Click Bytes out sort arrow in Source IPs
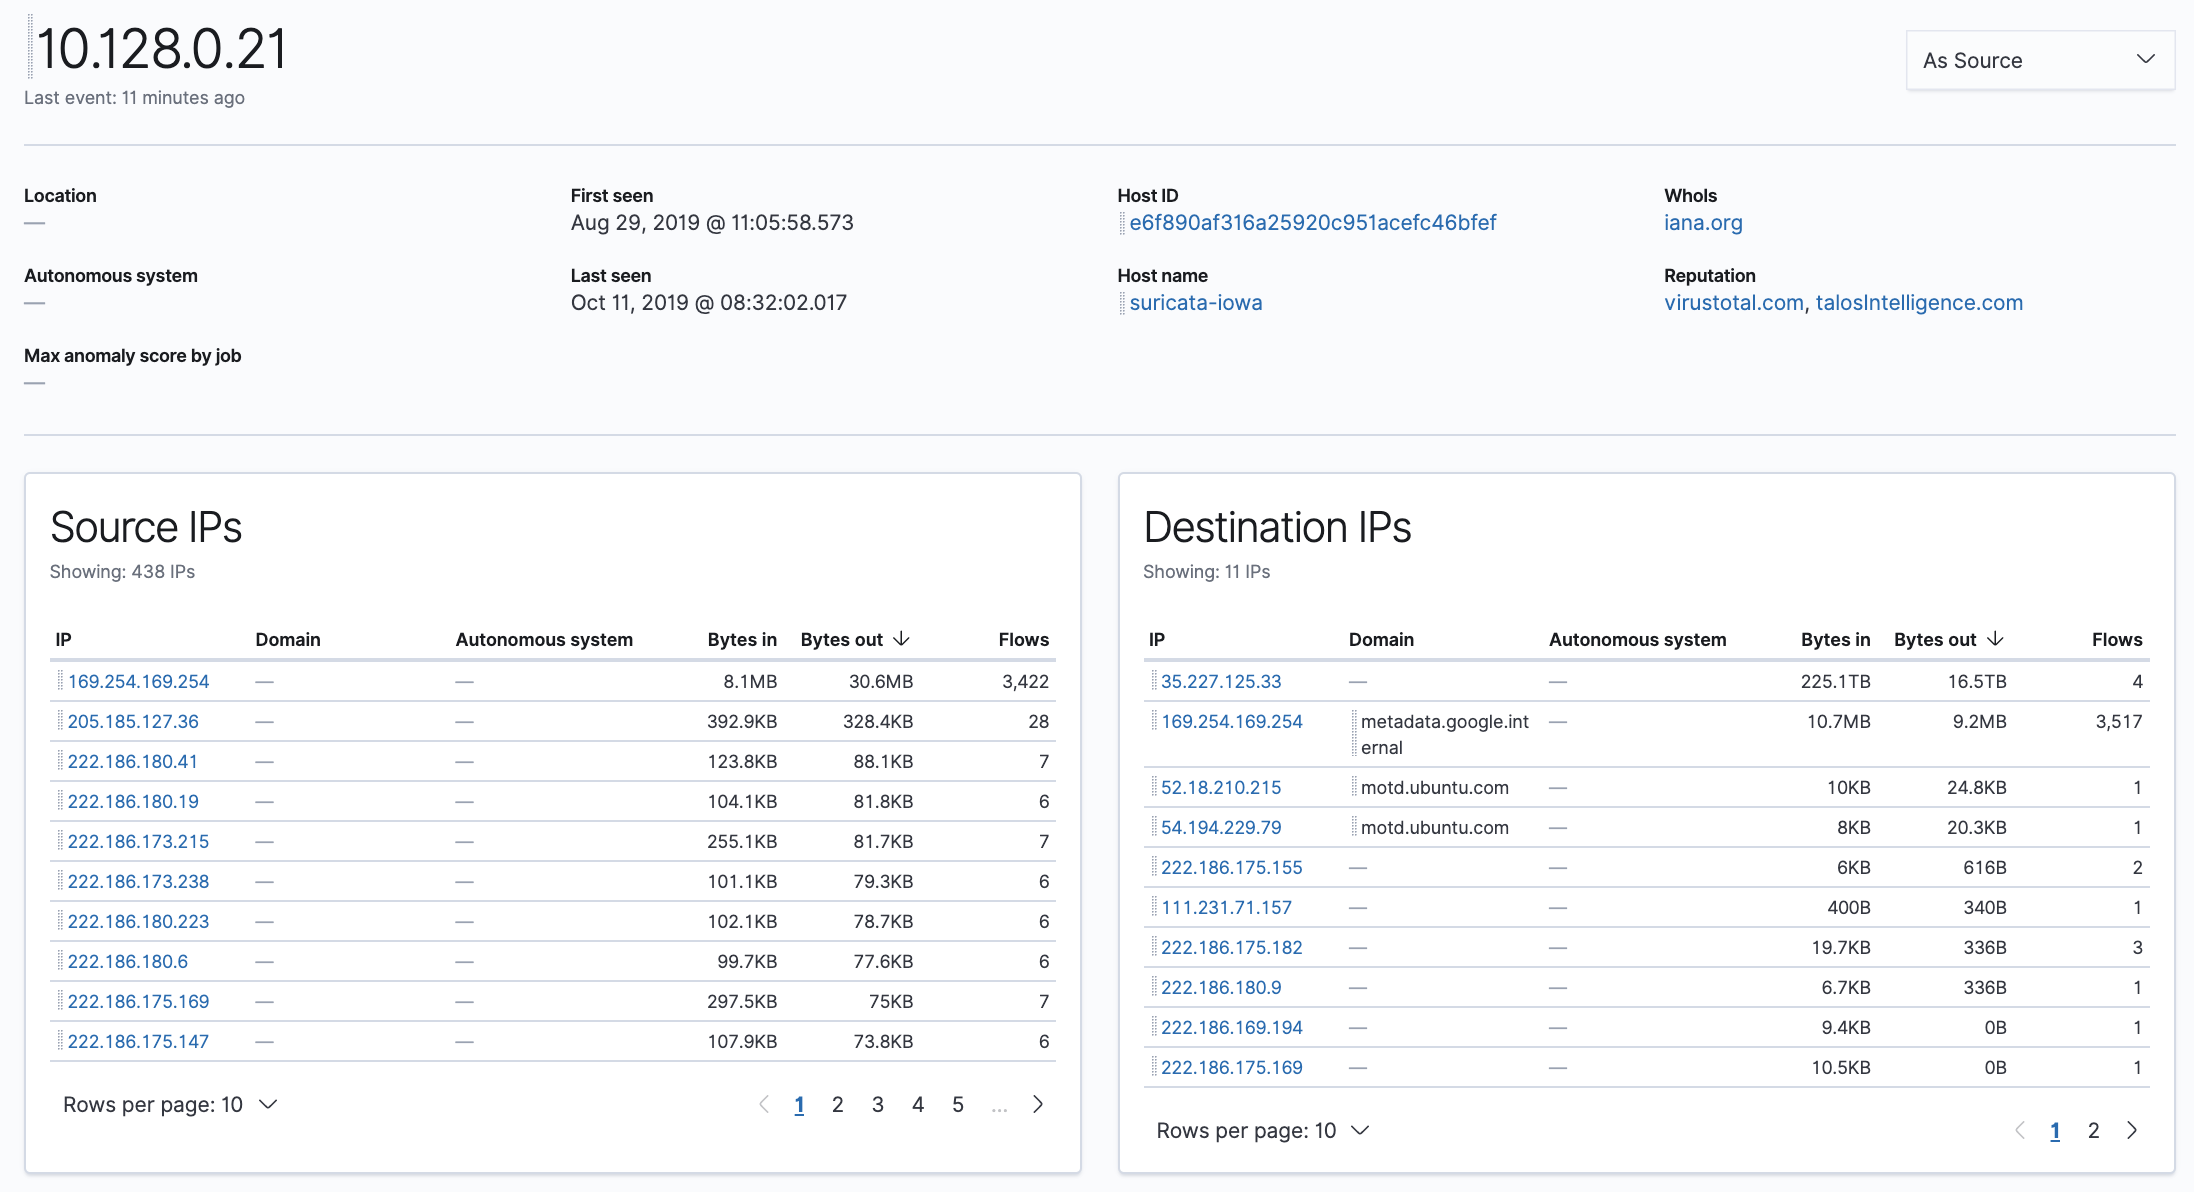2194x1192 pixels. click(901, 639)
